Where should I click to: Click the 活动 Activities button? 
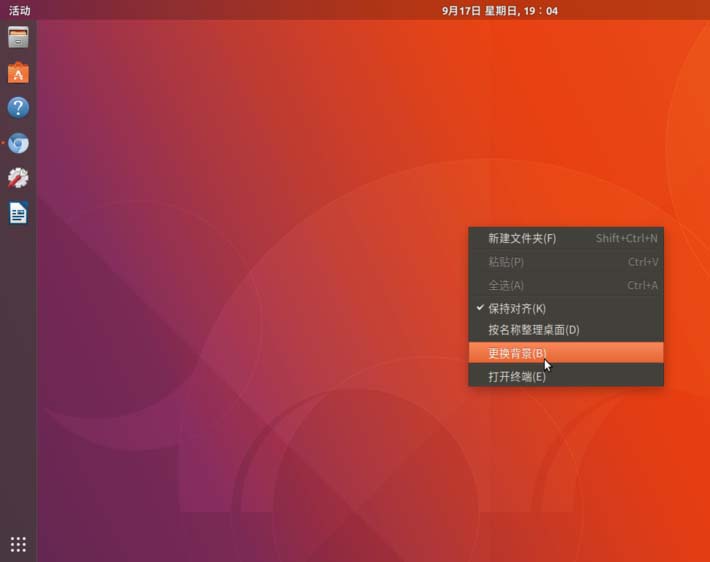coord(19,10)
